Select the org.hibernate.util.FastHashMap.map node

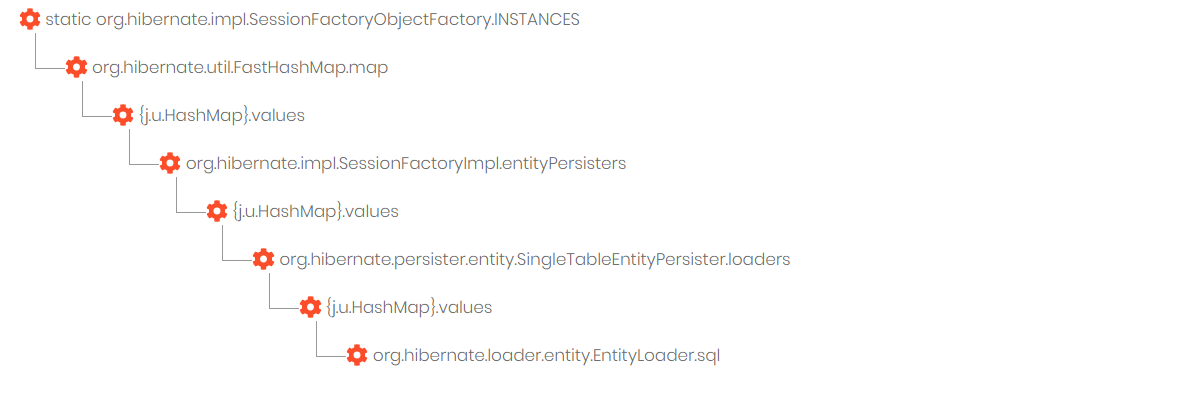[x=240, y=67]
